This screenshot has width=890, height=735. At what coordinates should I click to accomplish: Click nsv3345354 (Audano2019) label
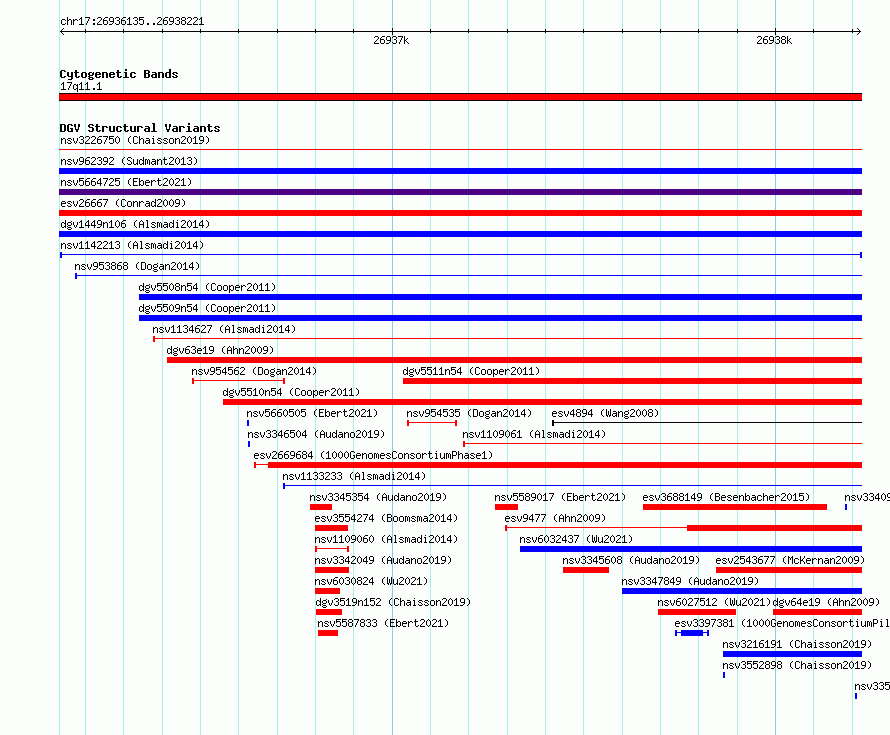[x=378, y=497]
